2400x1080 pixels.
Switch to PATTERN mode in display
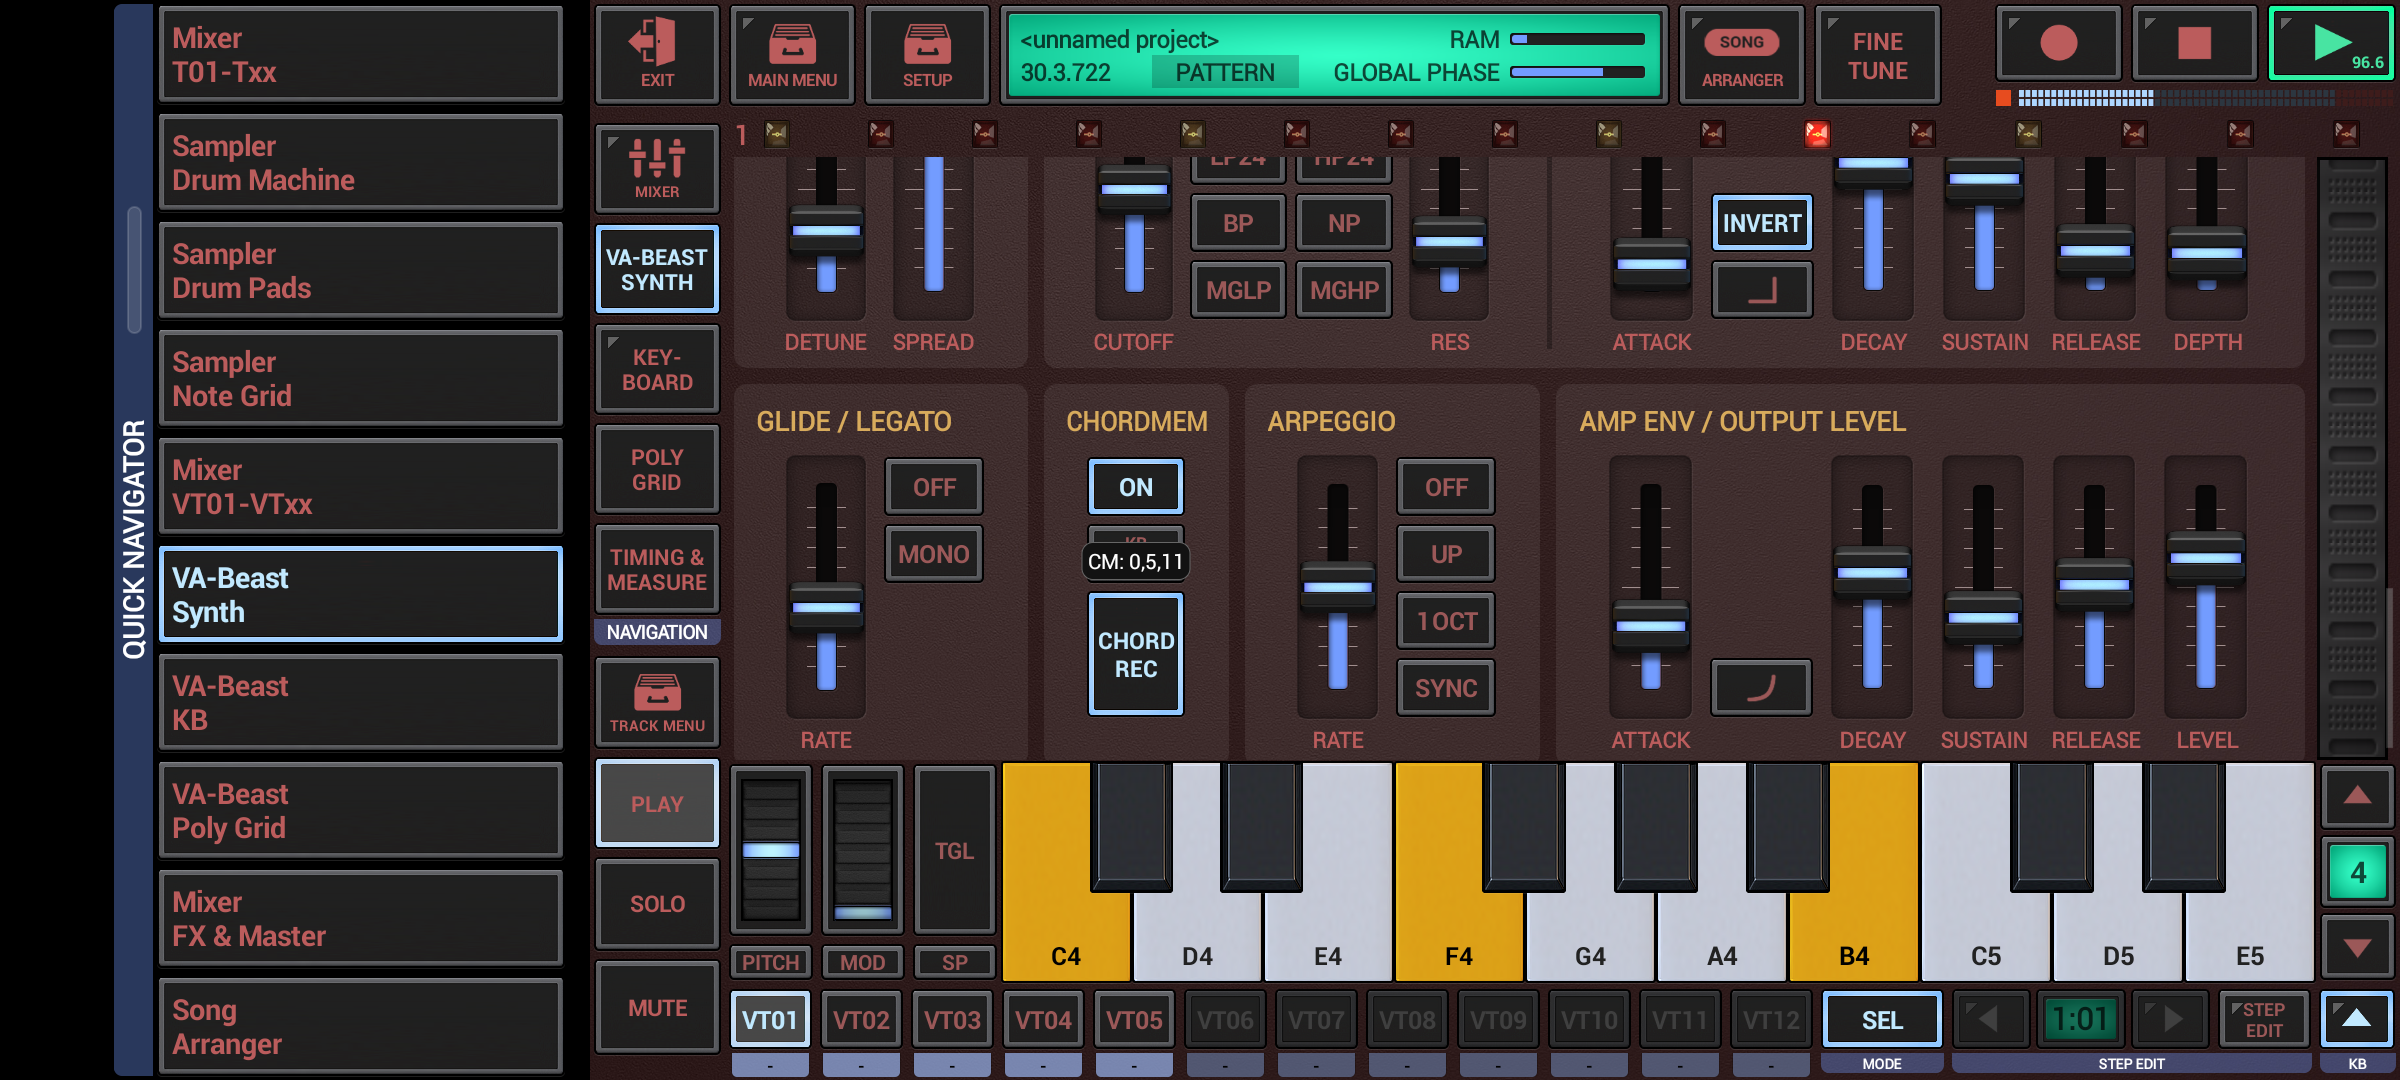click(1225, 72)
